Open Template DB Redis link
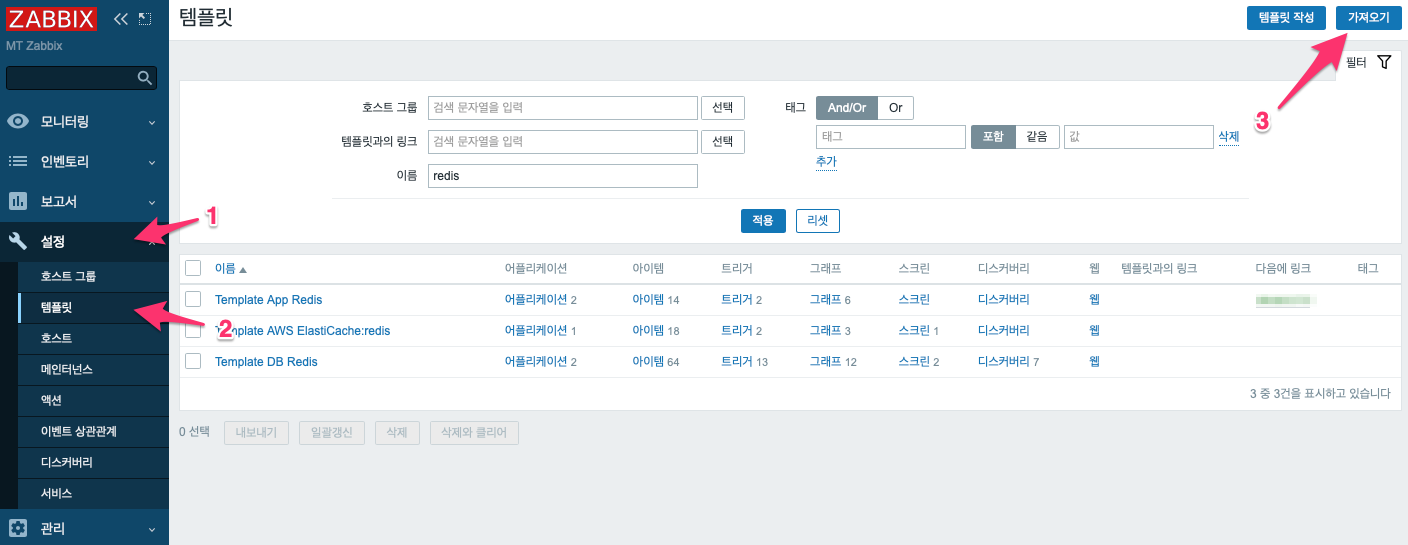Image resolution: width=1408 pixels, height=545 pixels. 266,362
